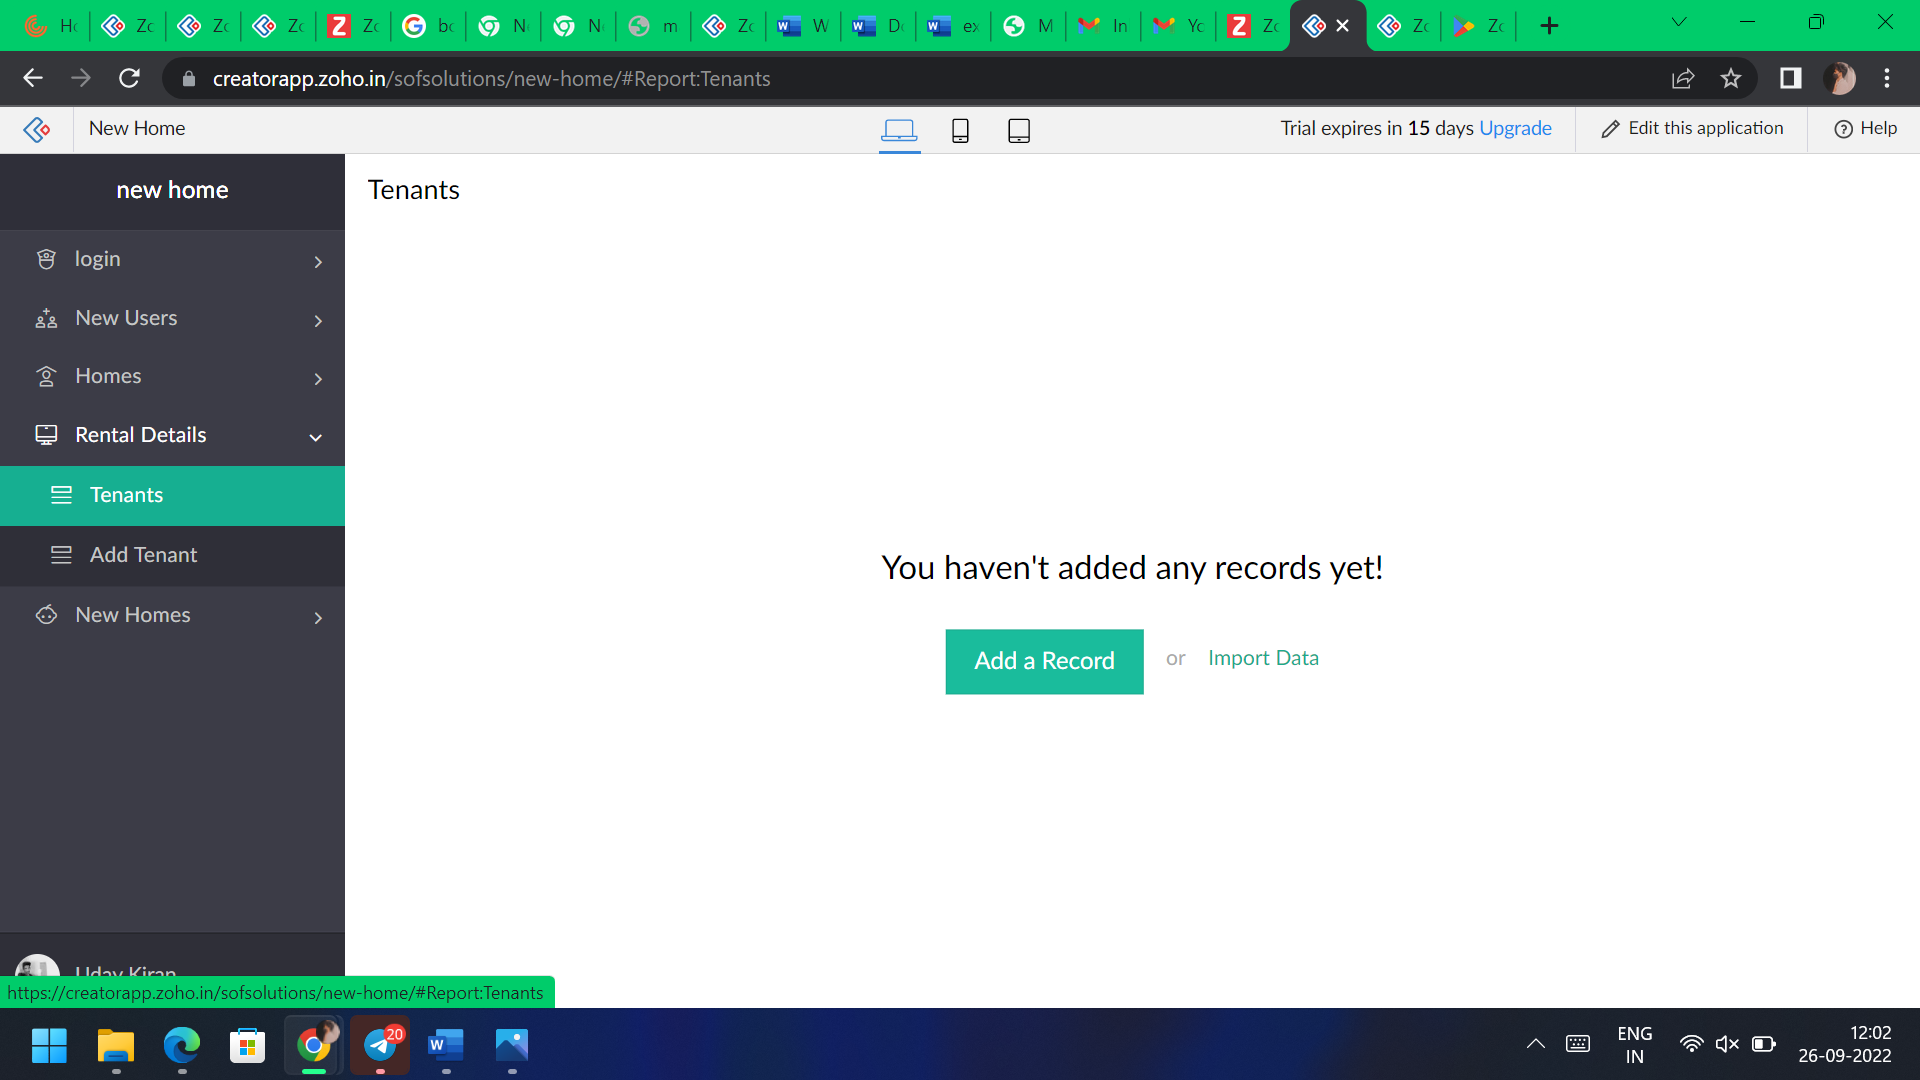Open Help using the question mark icon
Screen dimensions: 1920x1080
pyautogui.click(x=1843, y=129)
